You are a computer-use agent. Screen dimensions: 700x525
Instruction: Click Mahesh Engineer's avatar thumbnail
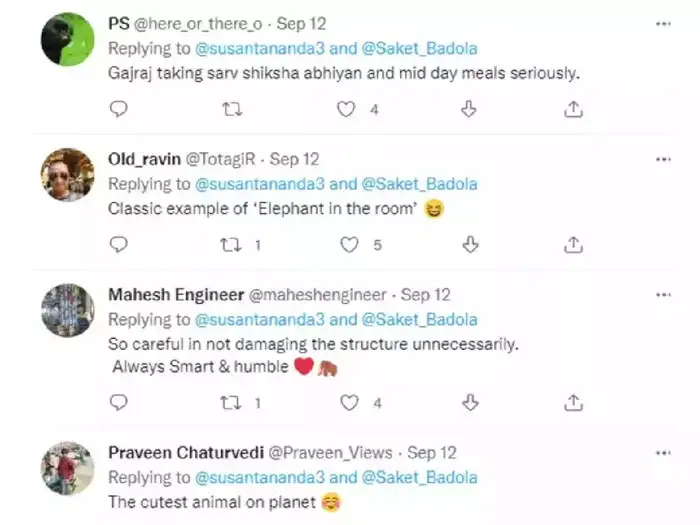click(67, 311)
